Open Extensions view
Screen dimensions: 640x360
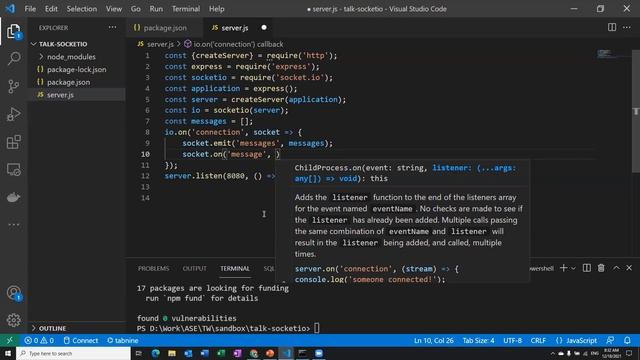tap(13, 142)
